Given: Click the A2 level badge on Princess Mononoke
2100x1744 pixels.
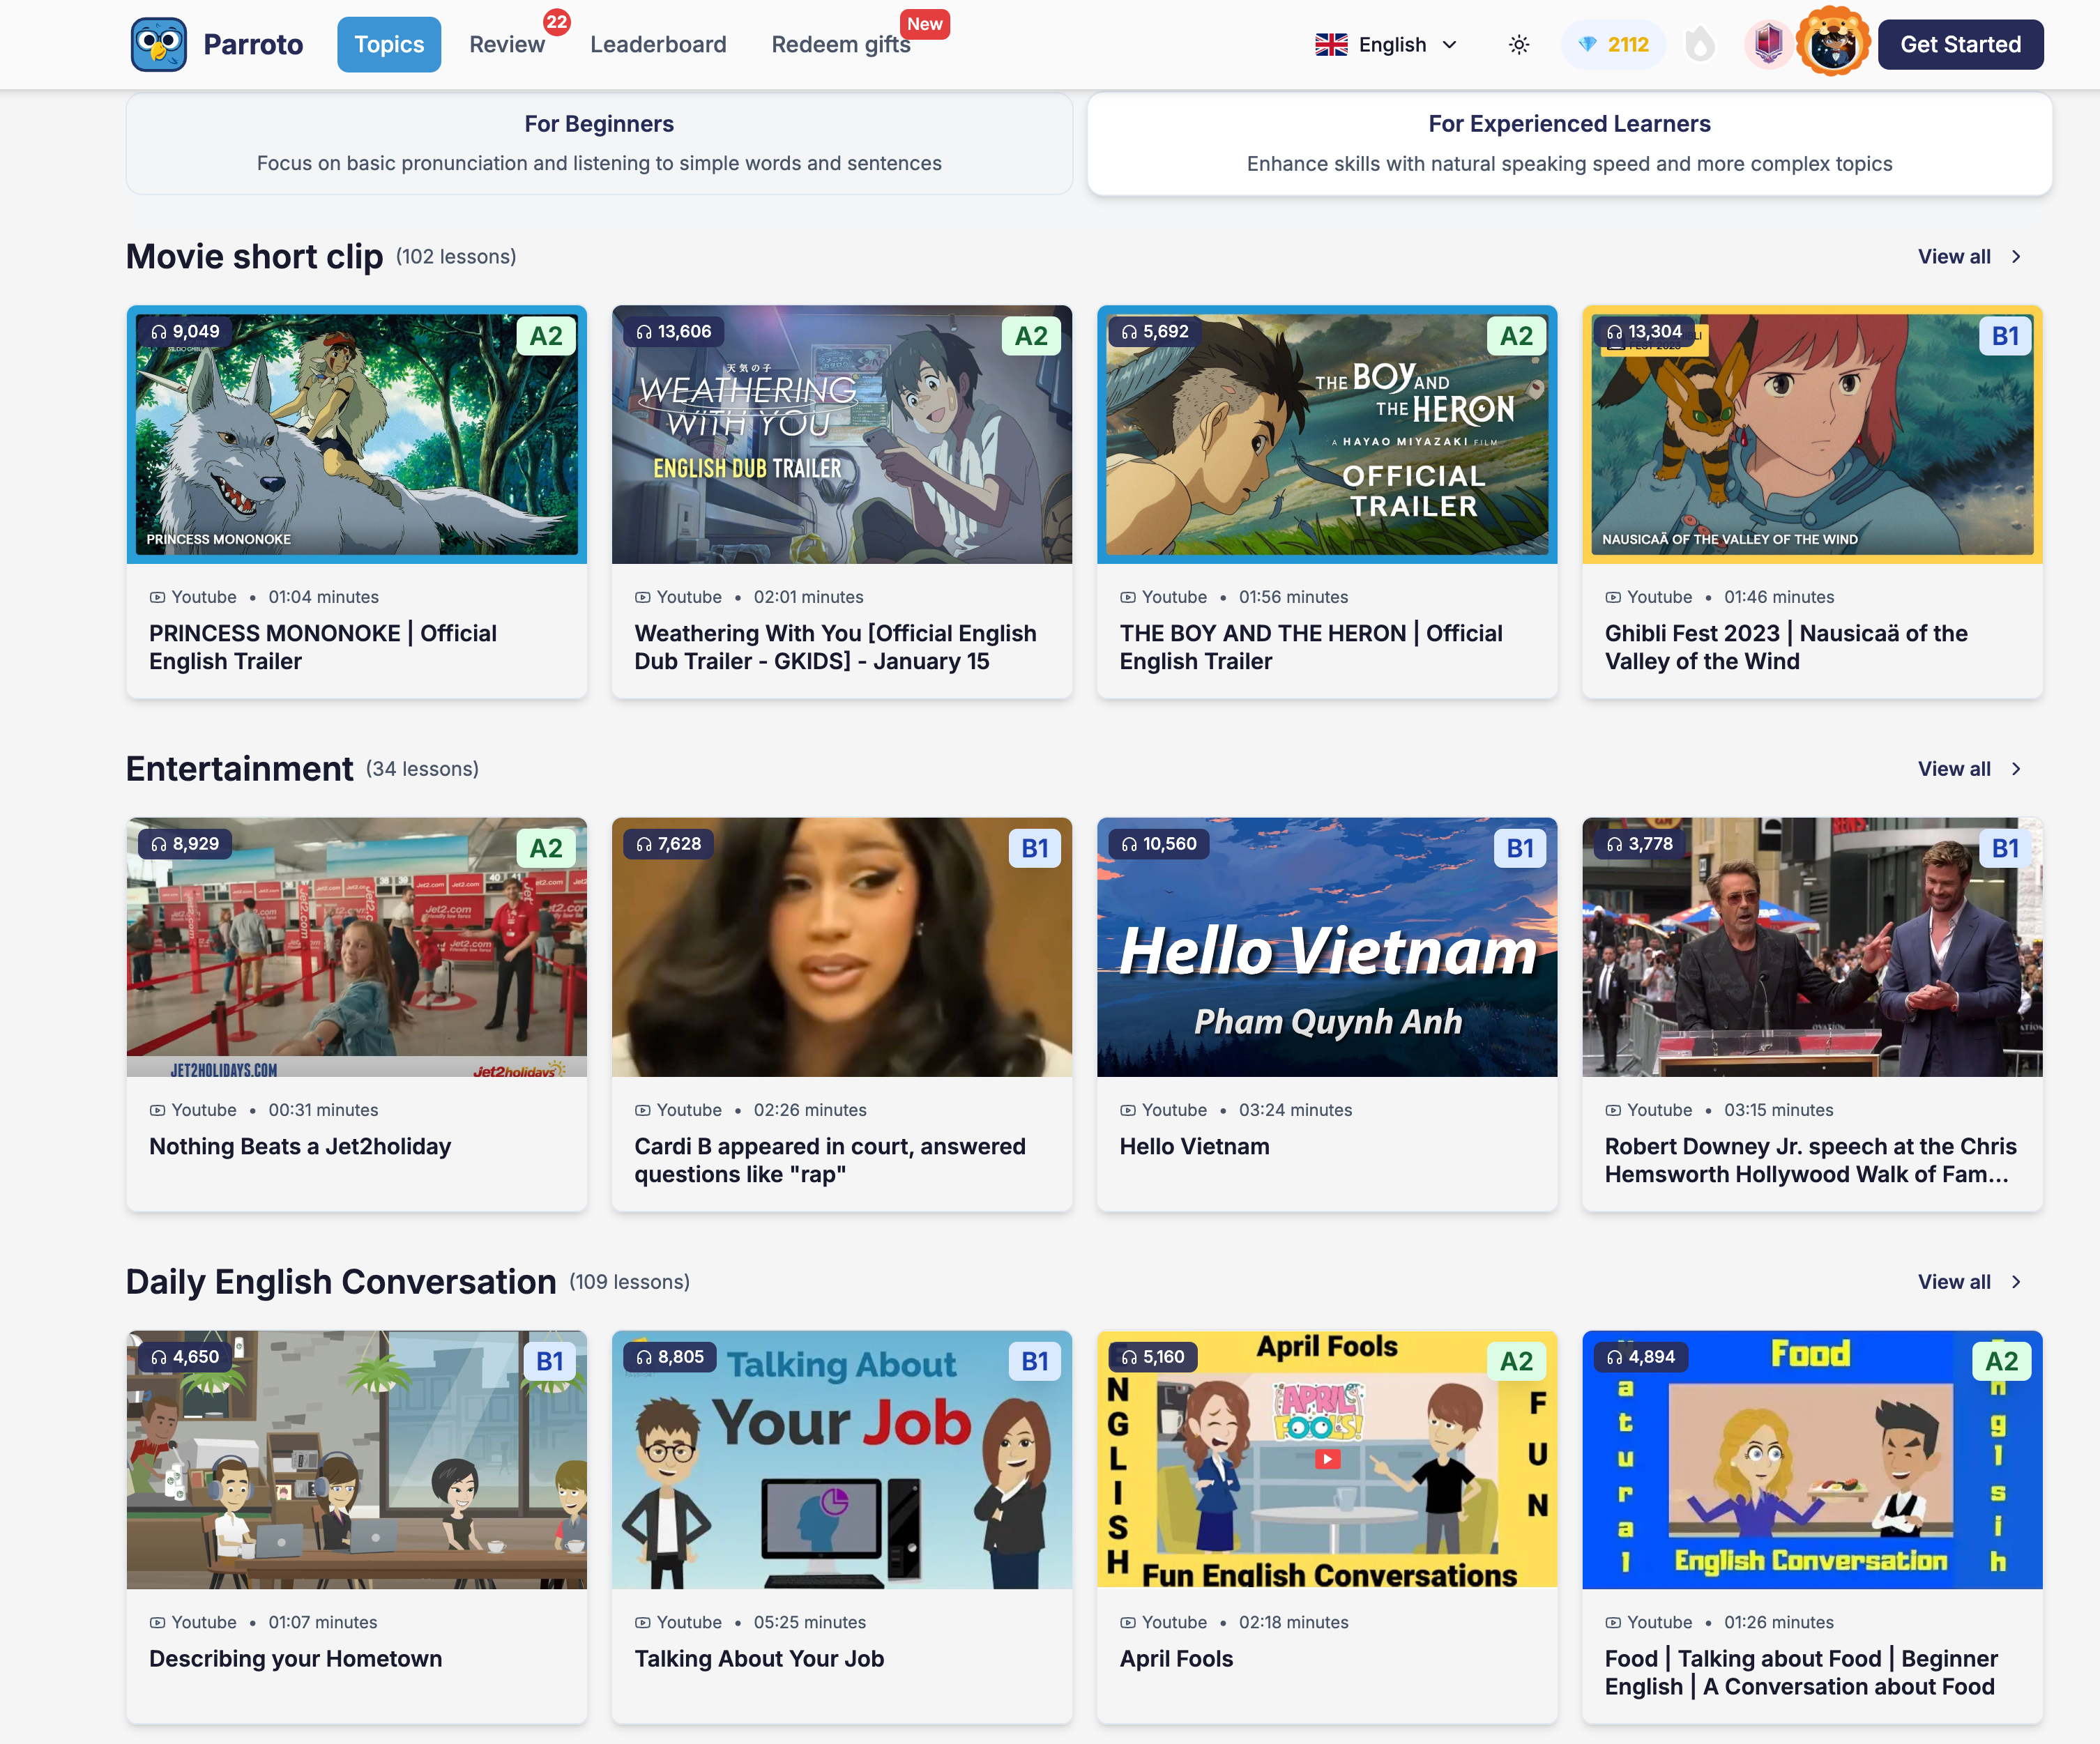Looking at the screenshot, I should 546,336.
